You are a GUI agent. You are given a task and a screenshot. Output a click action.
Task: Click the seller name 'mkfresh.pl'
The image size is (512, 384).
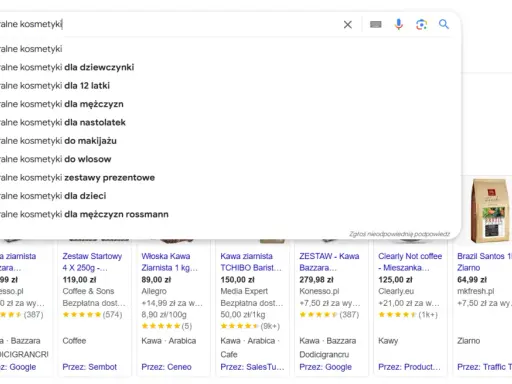[476, 291]
